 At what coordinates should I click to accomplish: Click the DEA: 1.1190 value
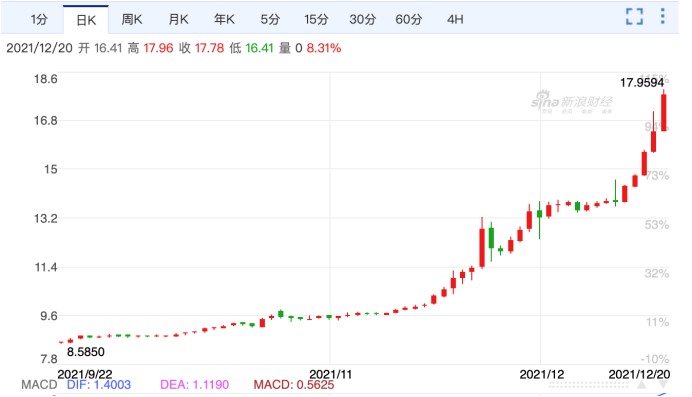[x=195, y=385]
